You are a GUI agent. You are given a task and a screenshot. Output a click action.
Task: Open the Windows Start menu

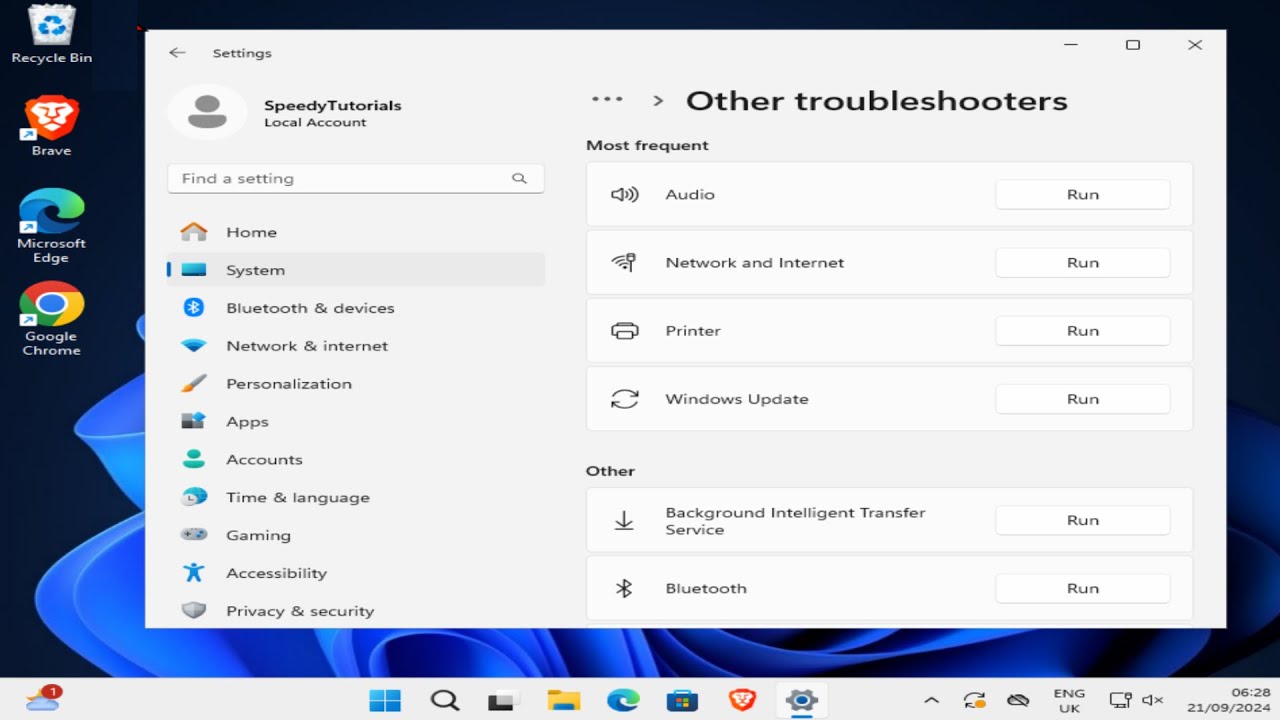click(385, 700)
